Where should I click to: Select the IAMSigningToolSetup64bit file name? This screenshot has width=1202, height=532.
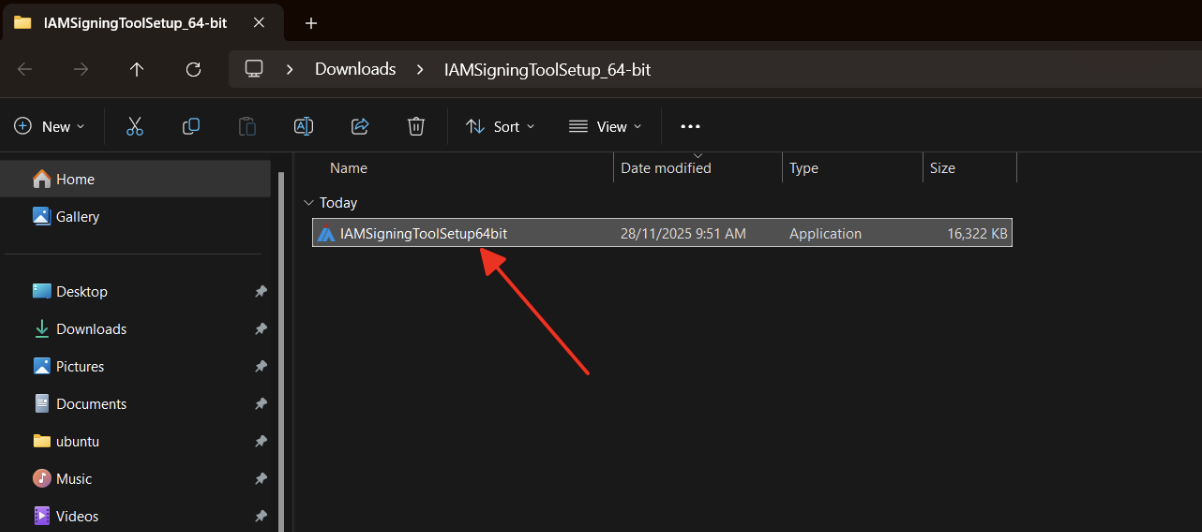click(424, 234)
